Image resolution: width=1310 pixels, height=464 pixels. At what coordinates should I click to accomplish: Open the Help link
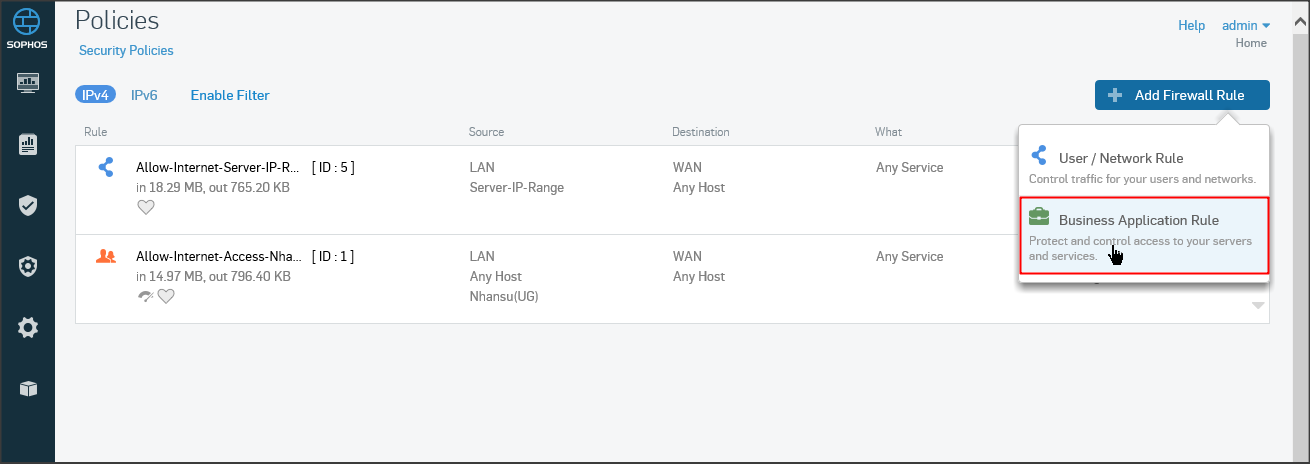tap(1191, 25)
